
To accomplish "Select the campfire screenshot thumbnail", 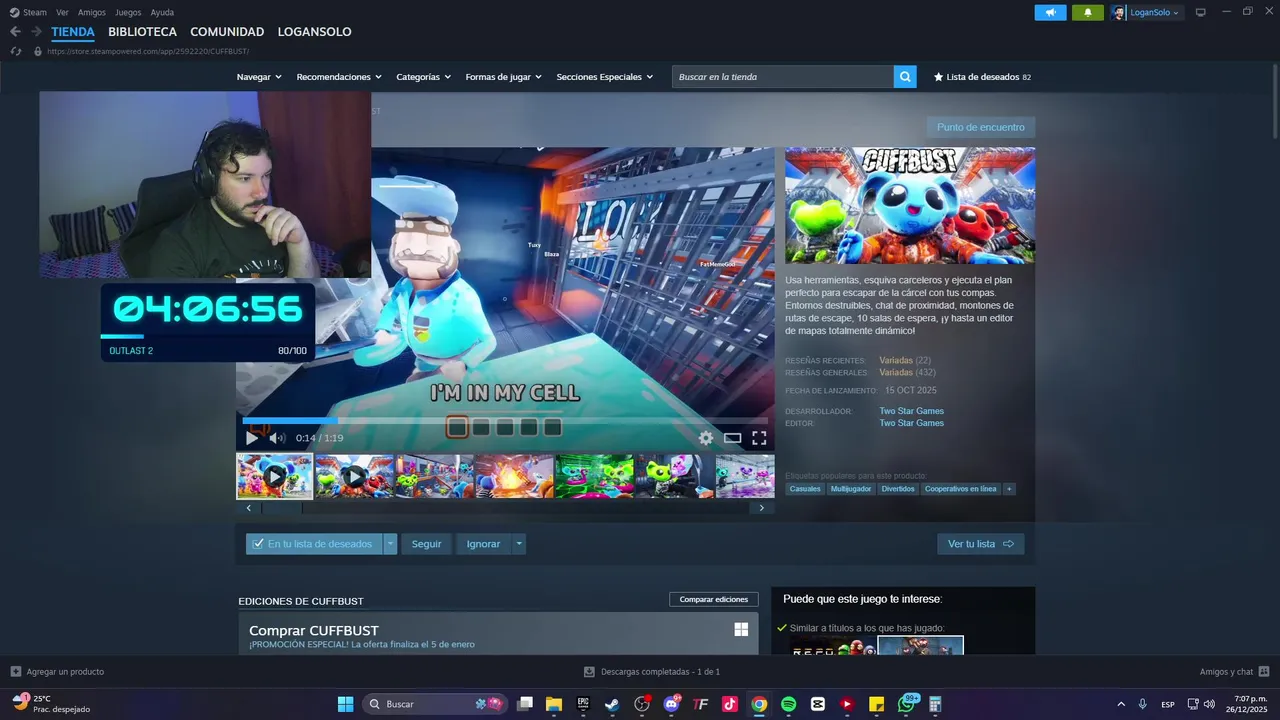I will pos(514,476).
